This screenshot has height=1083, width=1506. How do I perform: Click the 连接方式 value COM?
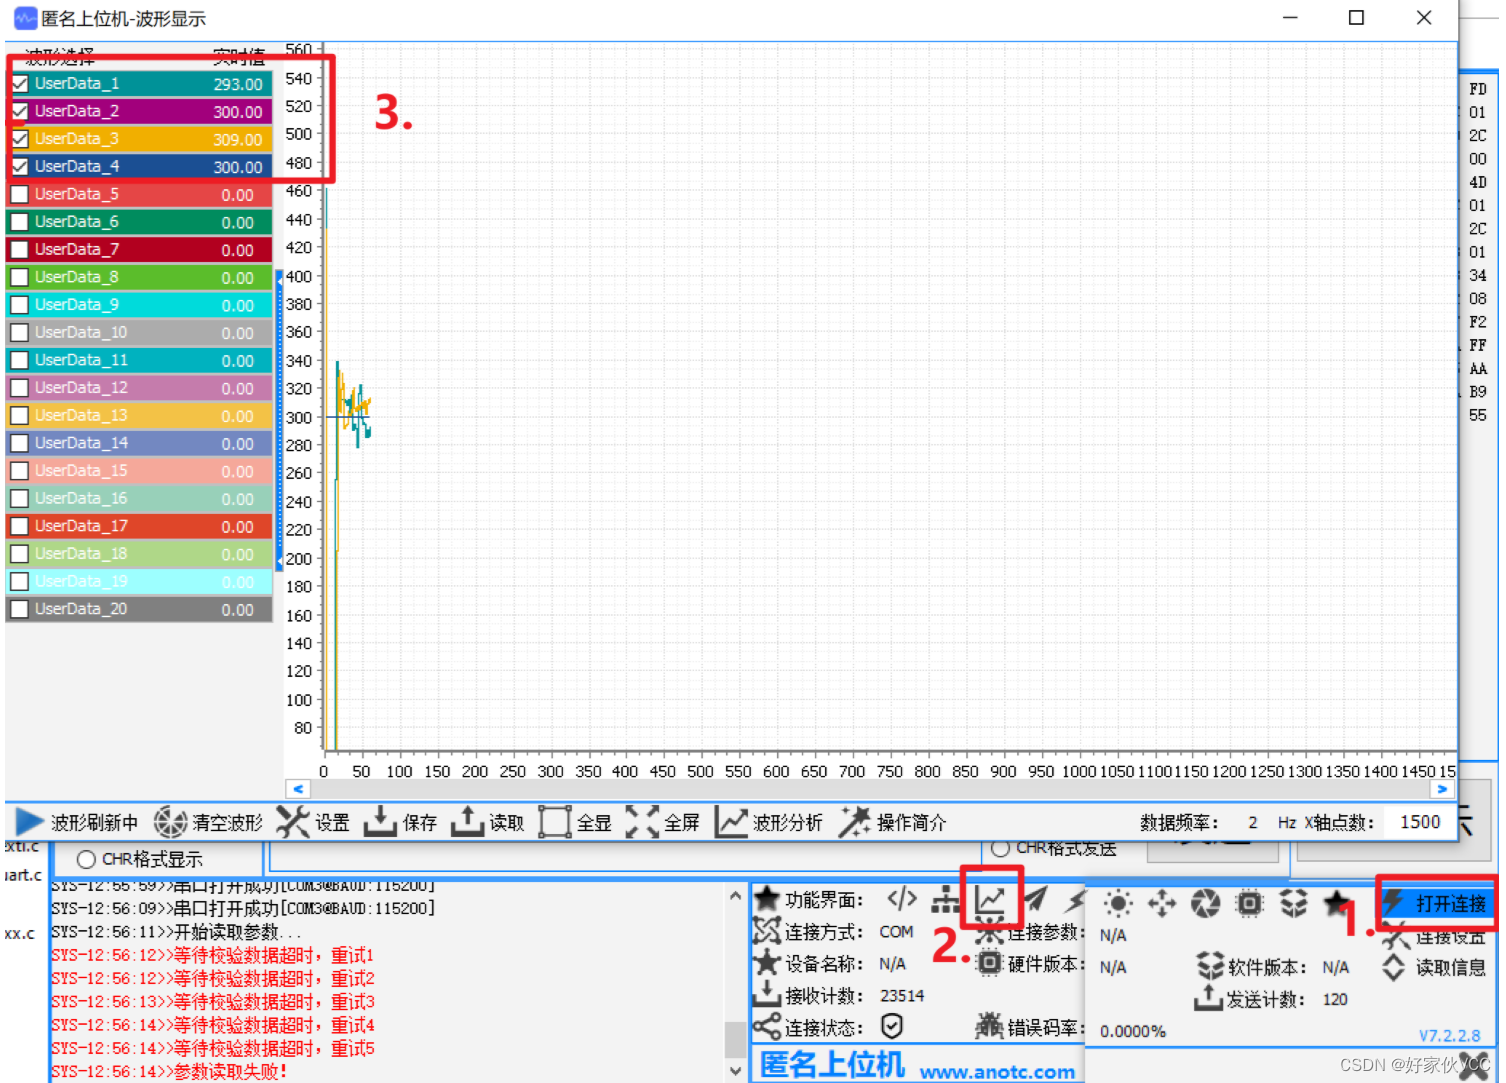(x=896, y=931)
